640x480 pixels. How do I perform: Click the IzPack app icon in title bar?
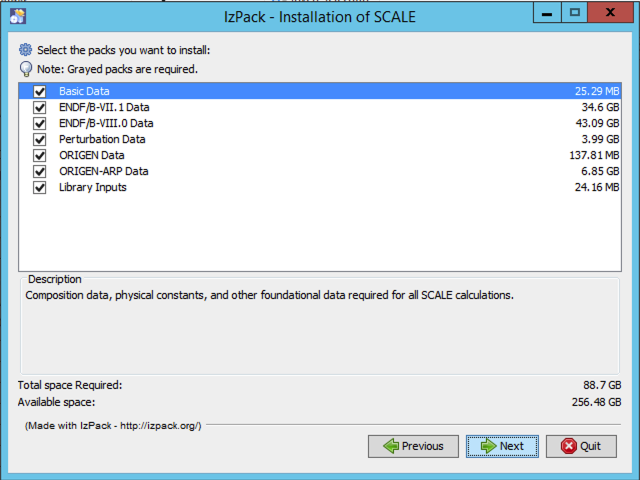coord(17,16)
